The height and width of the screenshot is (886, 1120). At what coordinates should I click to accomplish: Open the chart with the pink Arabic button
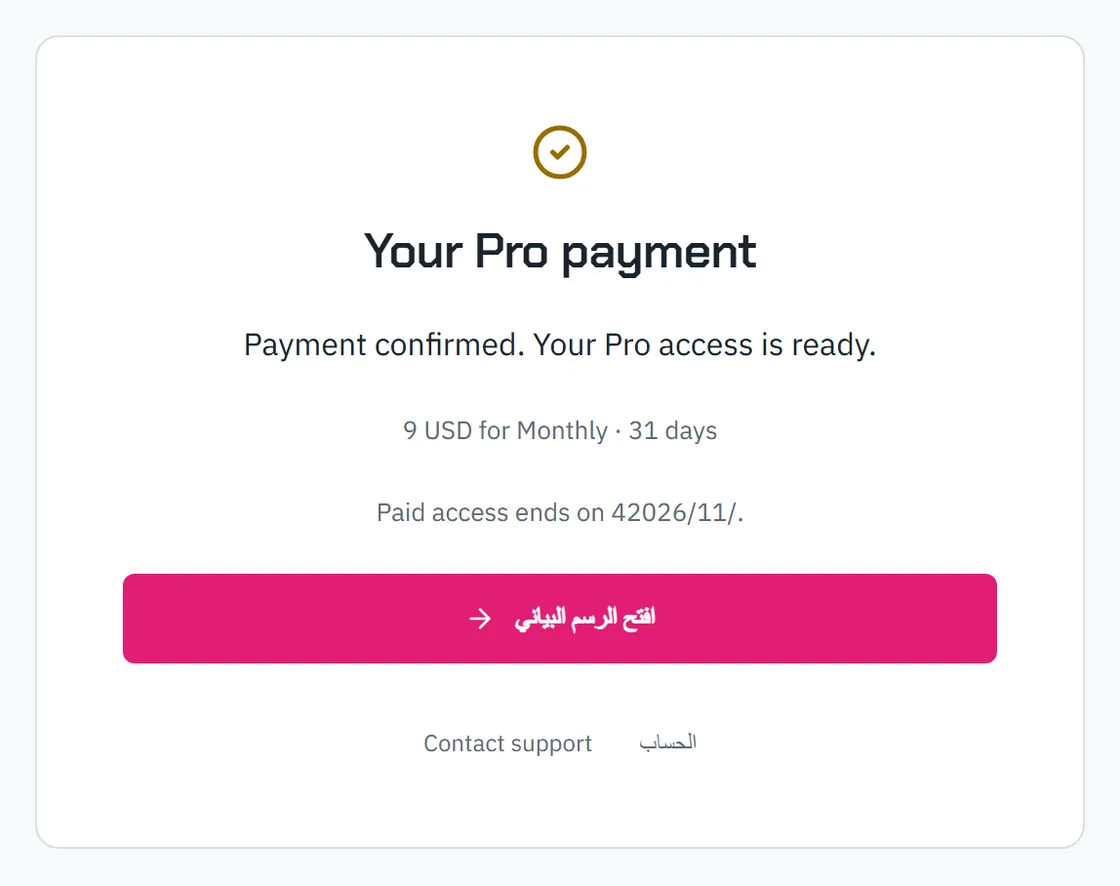pos(559,619)
